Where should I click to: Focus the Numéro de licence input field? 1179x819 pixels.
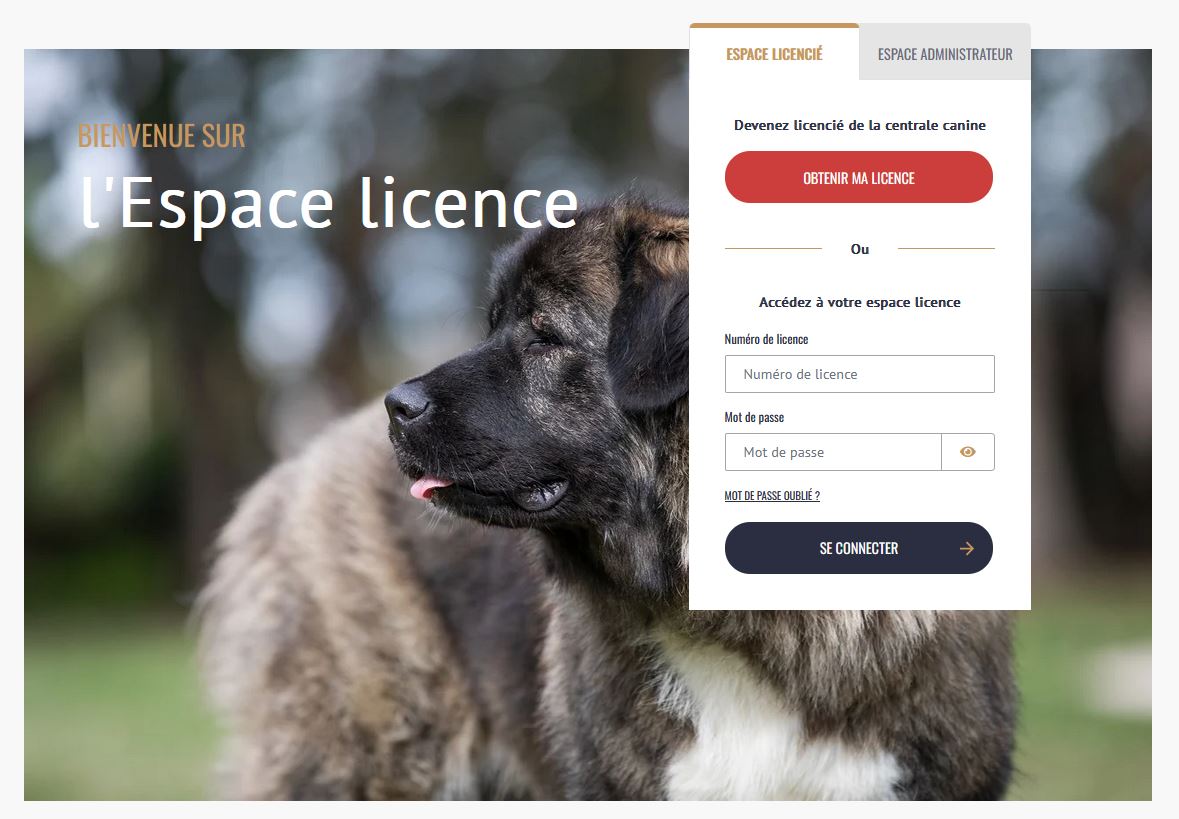click(x=859, y=374)
